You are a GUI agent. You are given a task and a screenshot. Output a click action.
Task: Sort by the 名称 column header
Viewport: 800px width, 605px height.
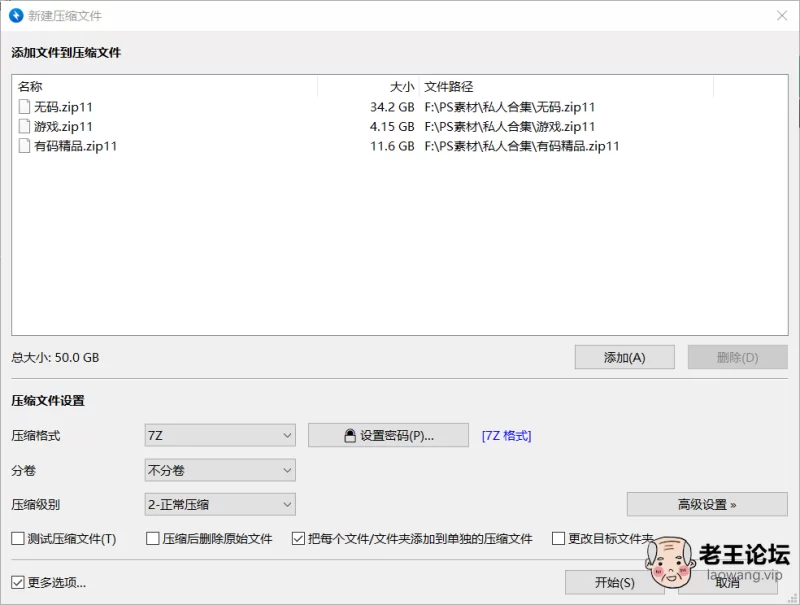pos(164,86)
